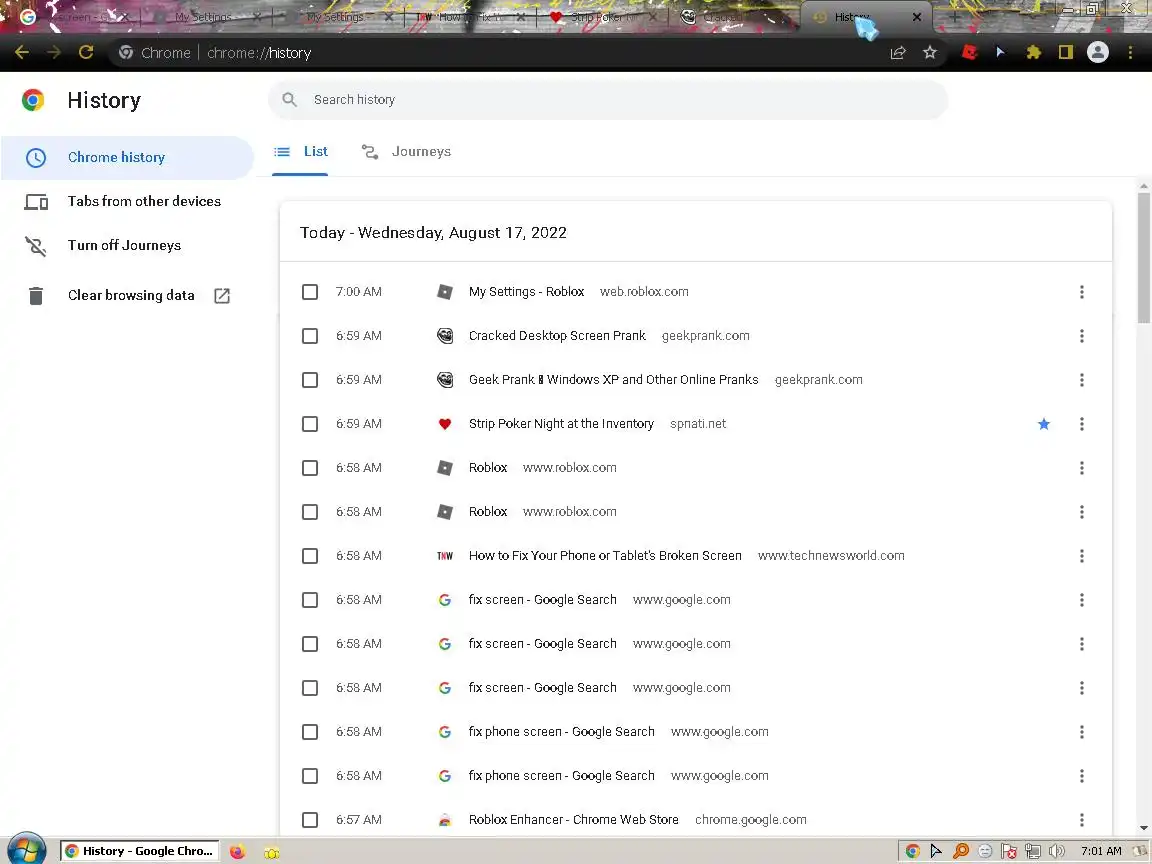Viewport: 1152px width, 864px height.
Task: Click the troll face favicon on Cracked Desktop row
Action: coord(444,336)
